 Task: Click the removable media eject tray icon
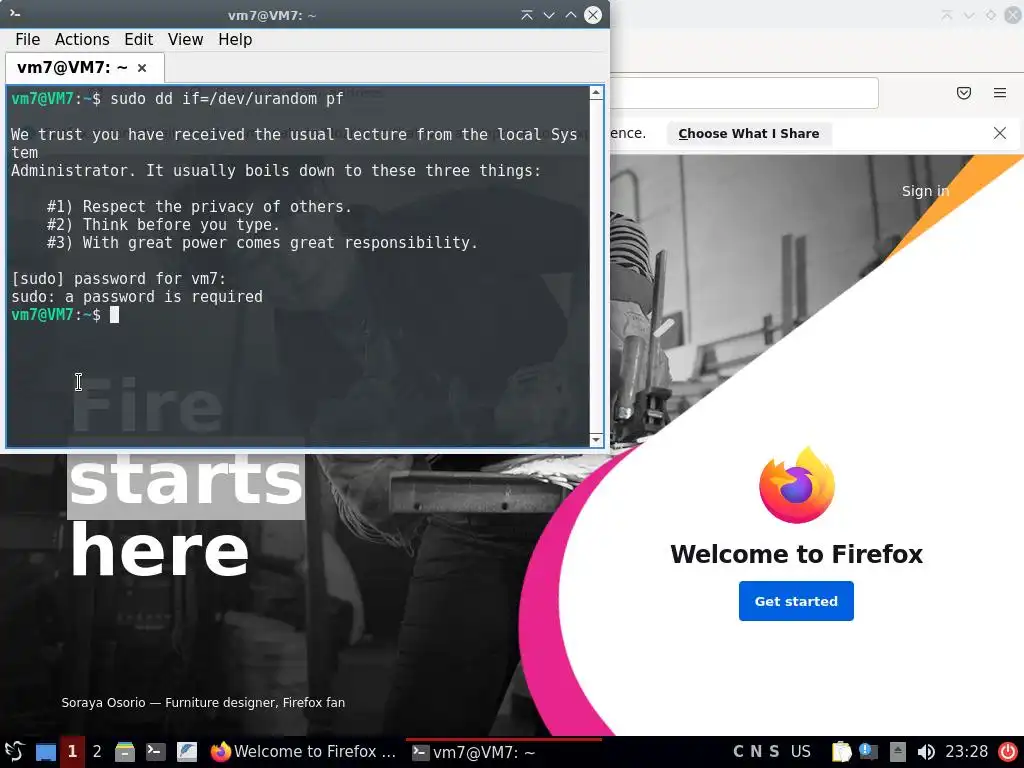click(898, 752)
